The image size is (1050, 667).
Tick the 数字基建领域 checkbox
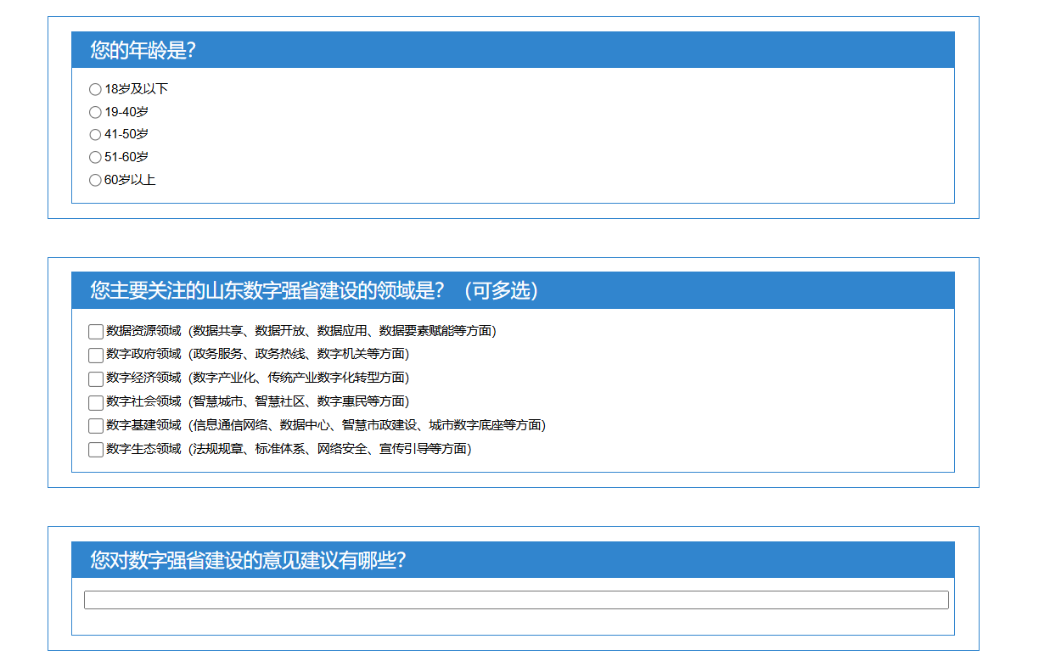coord(96,426)
